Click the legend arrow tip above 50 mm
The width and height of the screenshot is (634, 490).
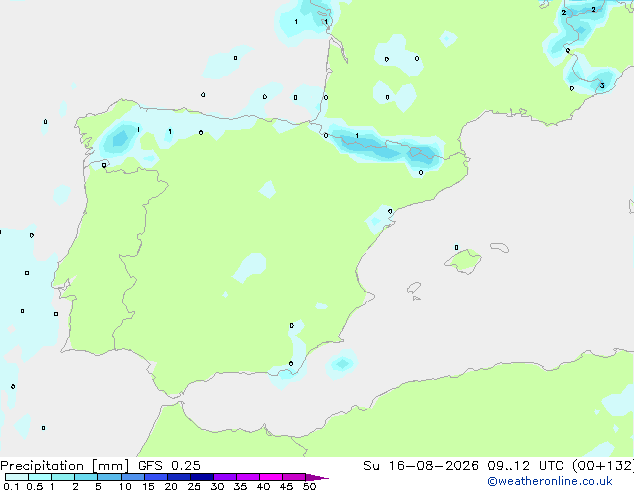[317, 477]
